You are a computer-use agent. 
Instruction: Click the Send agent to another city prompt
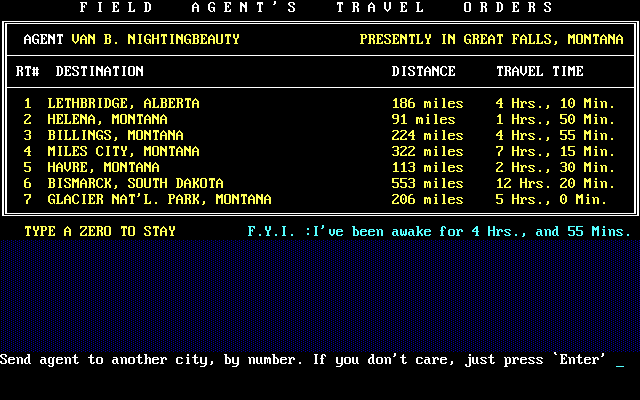tap(303, 360)
